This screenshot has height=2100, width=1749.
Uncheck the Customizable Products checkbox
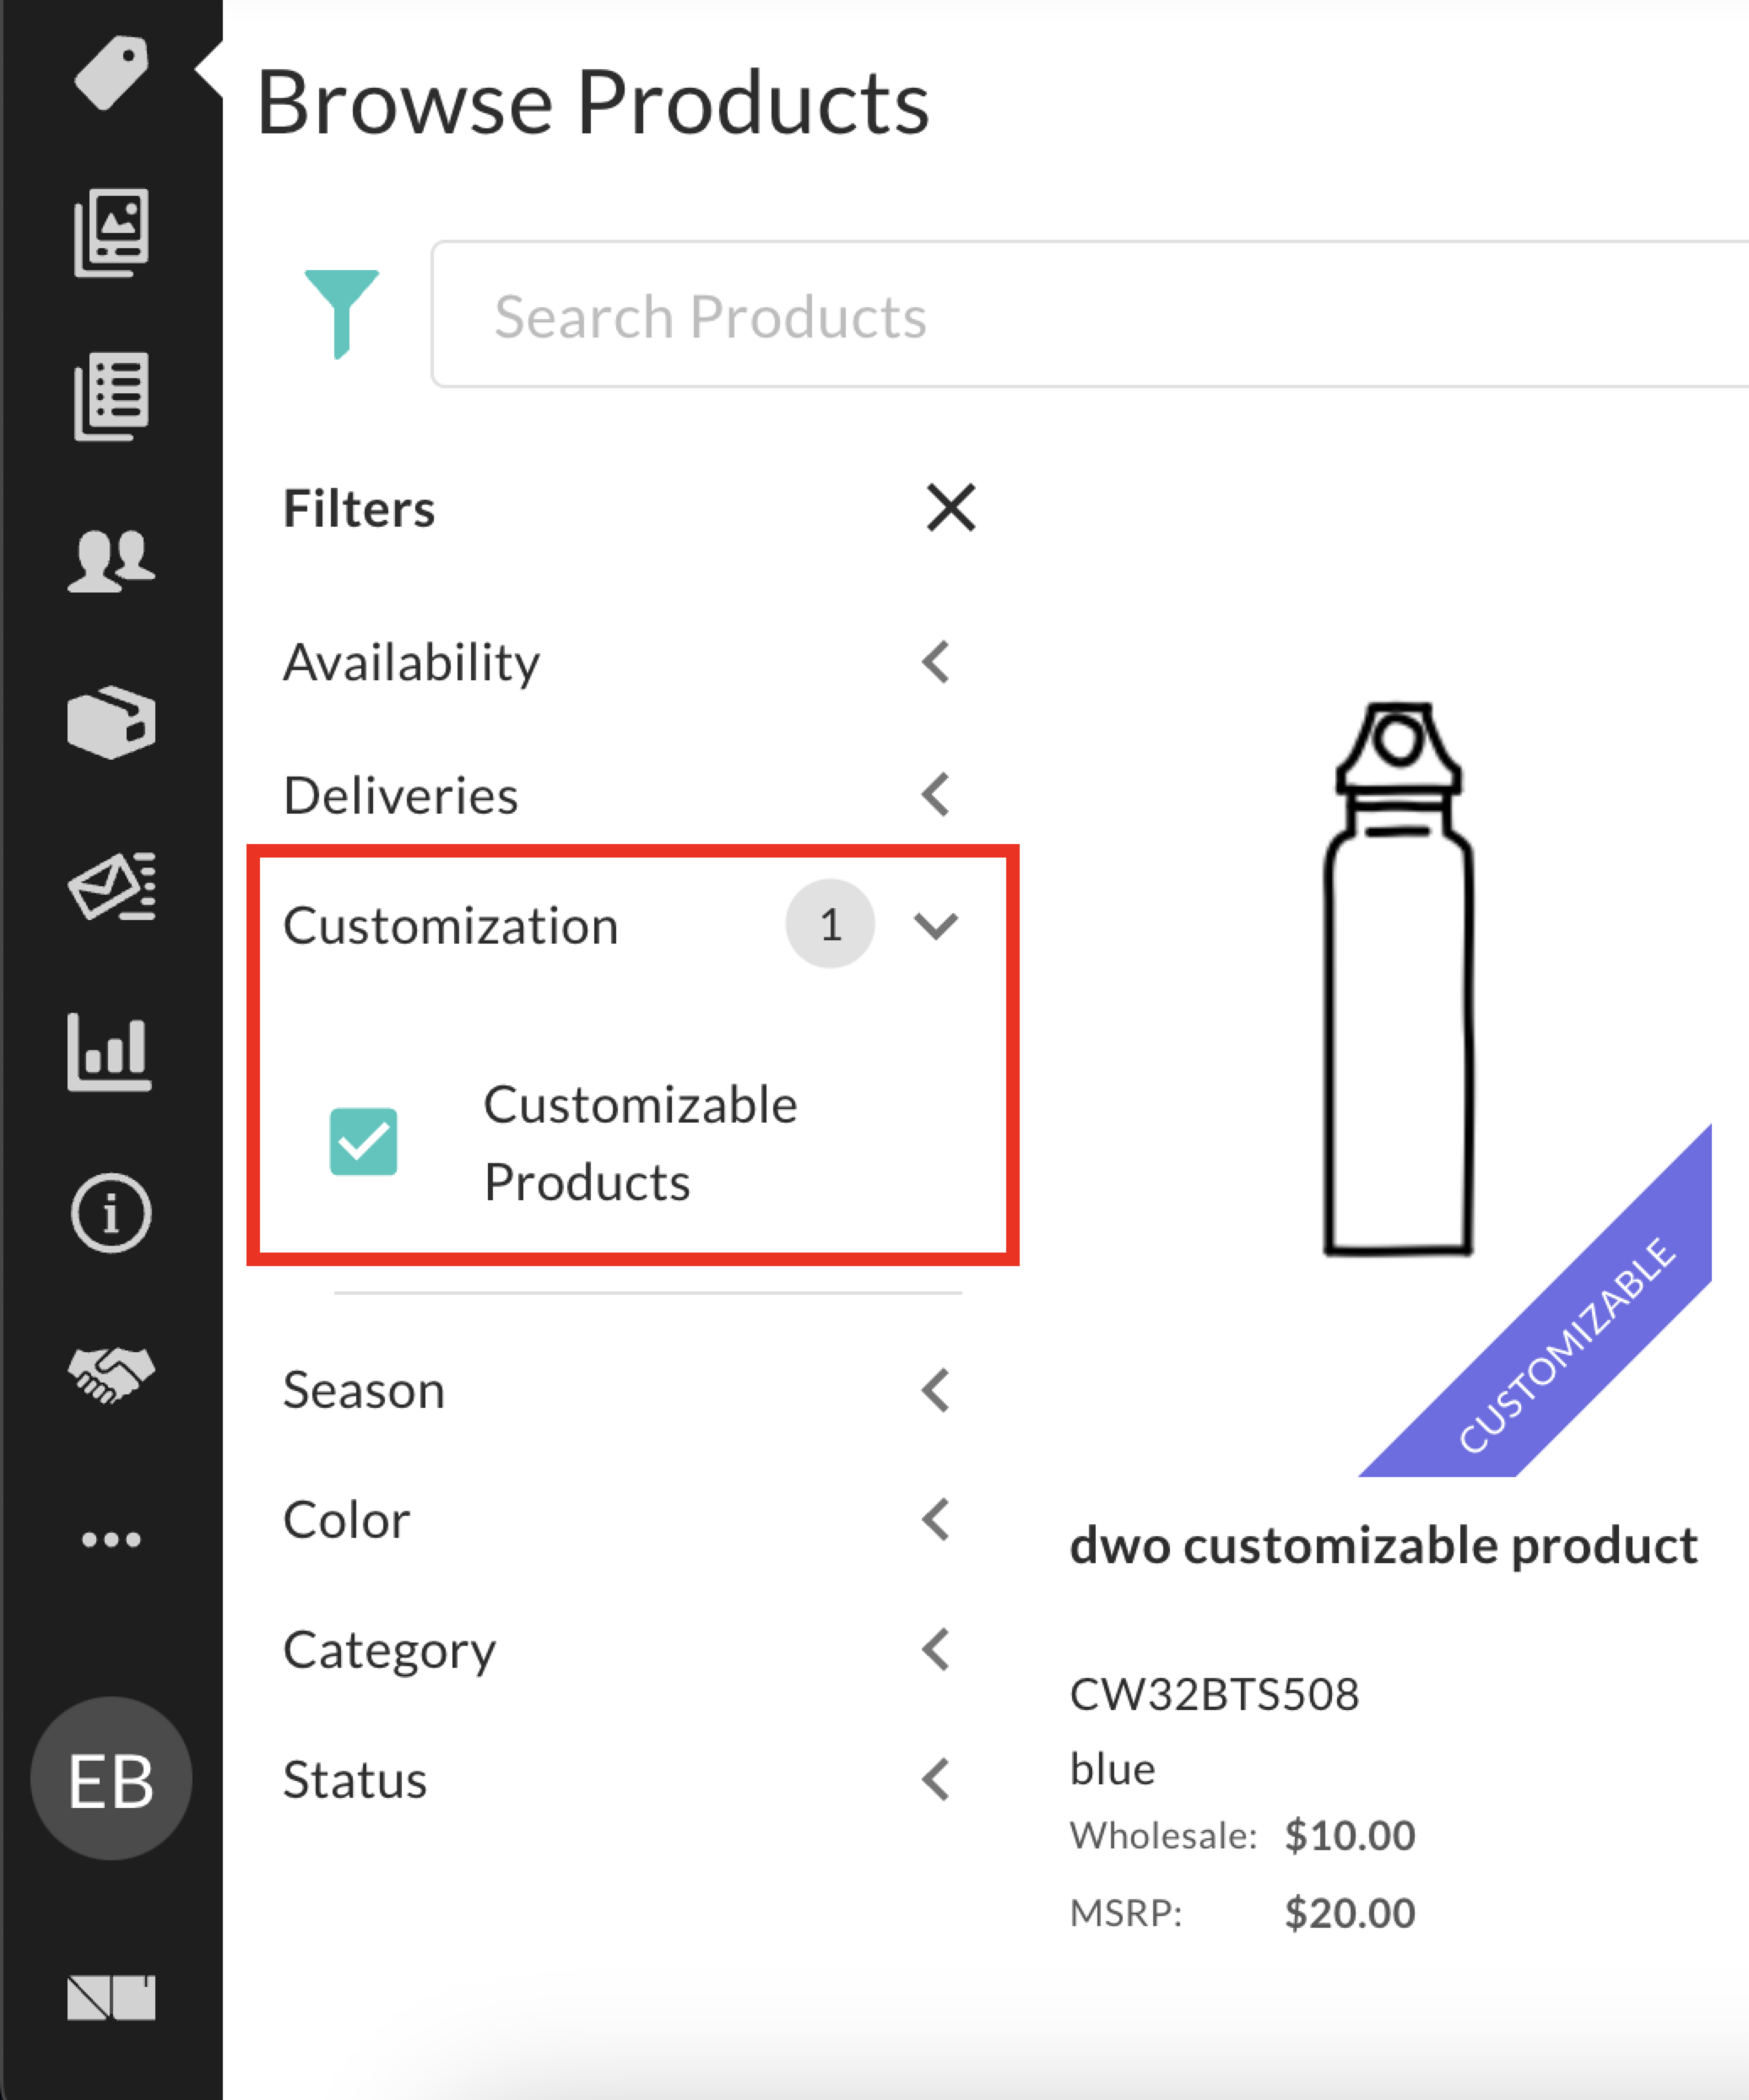[363, 1141]
